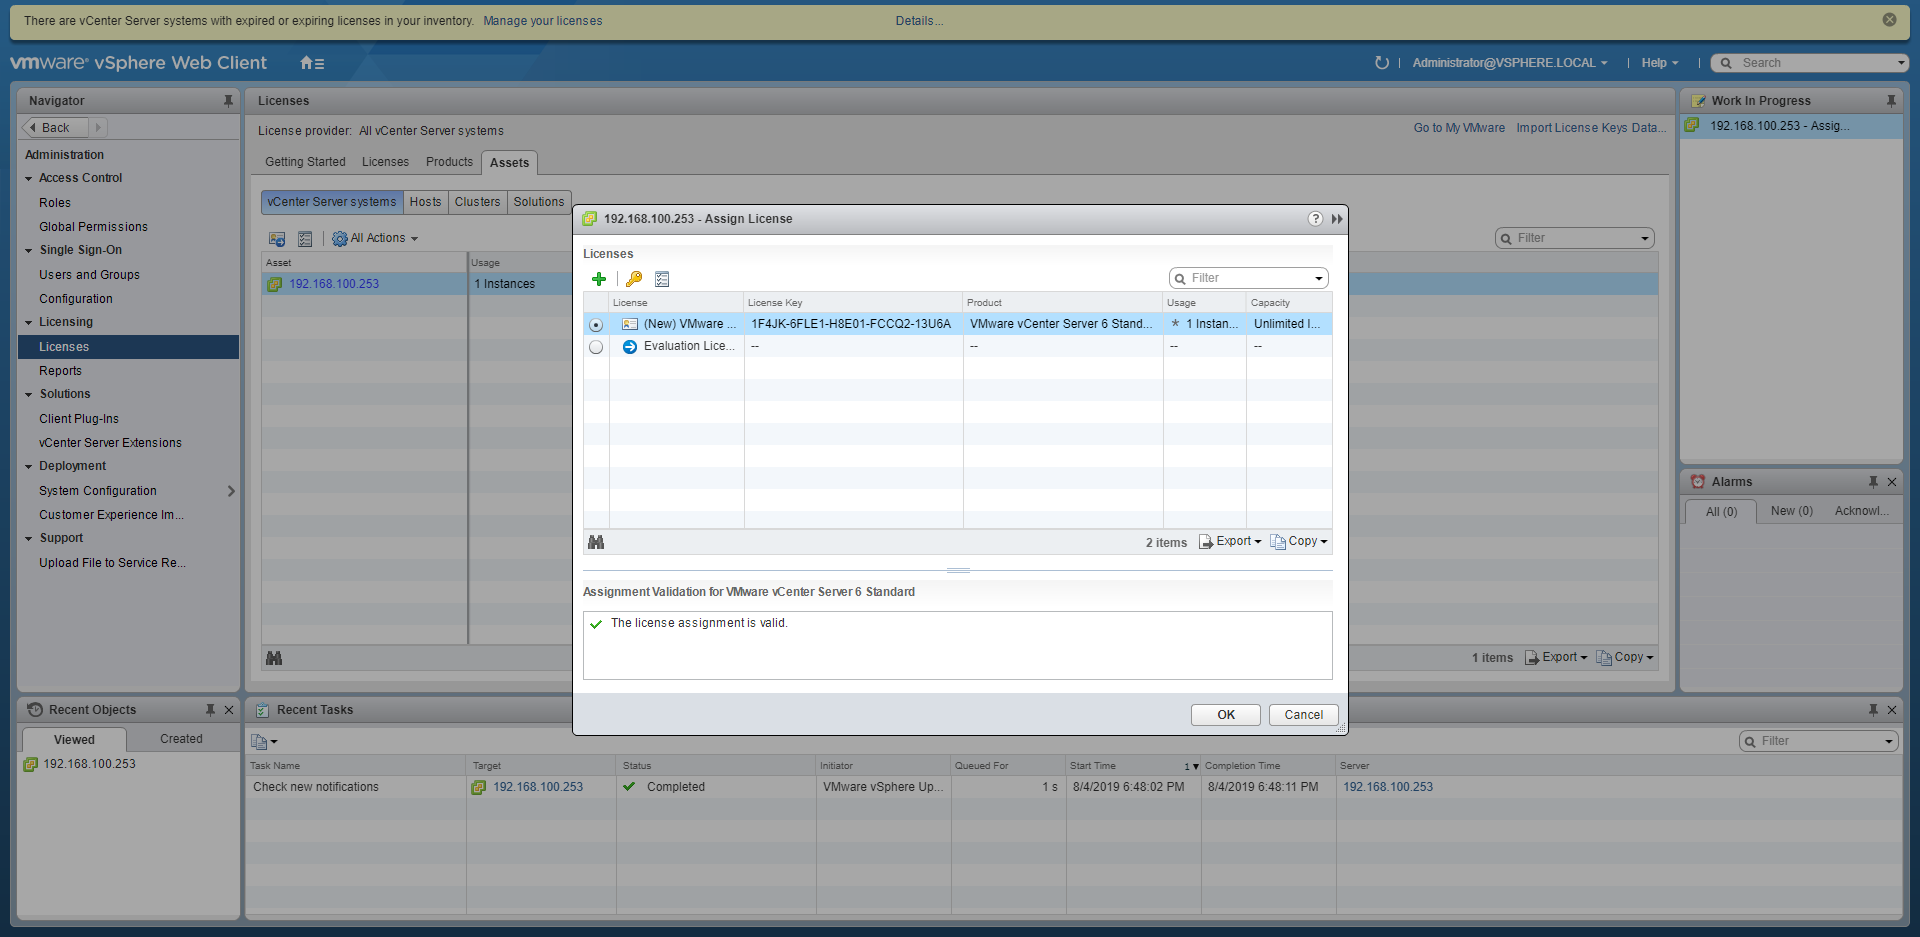The width and height of the screenshot is (1920, 937).
Task: Dismiss the license expiration warning banner
Action: point(1889,20)
